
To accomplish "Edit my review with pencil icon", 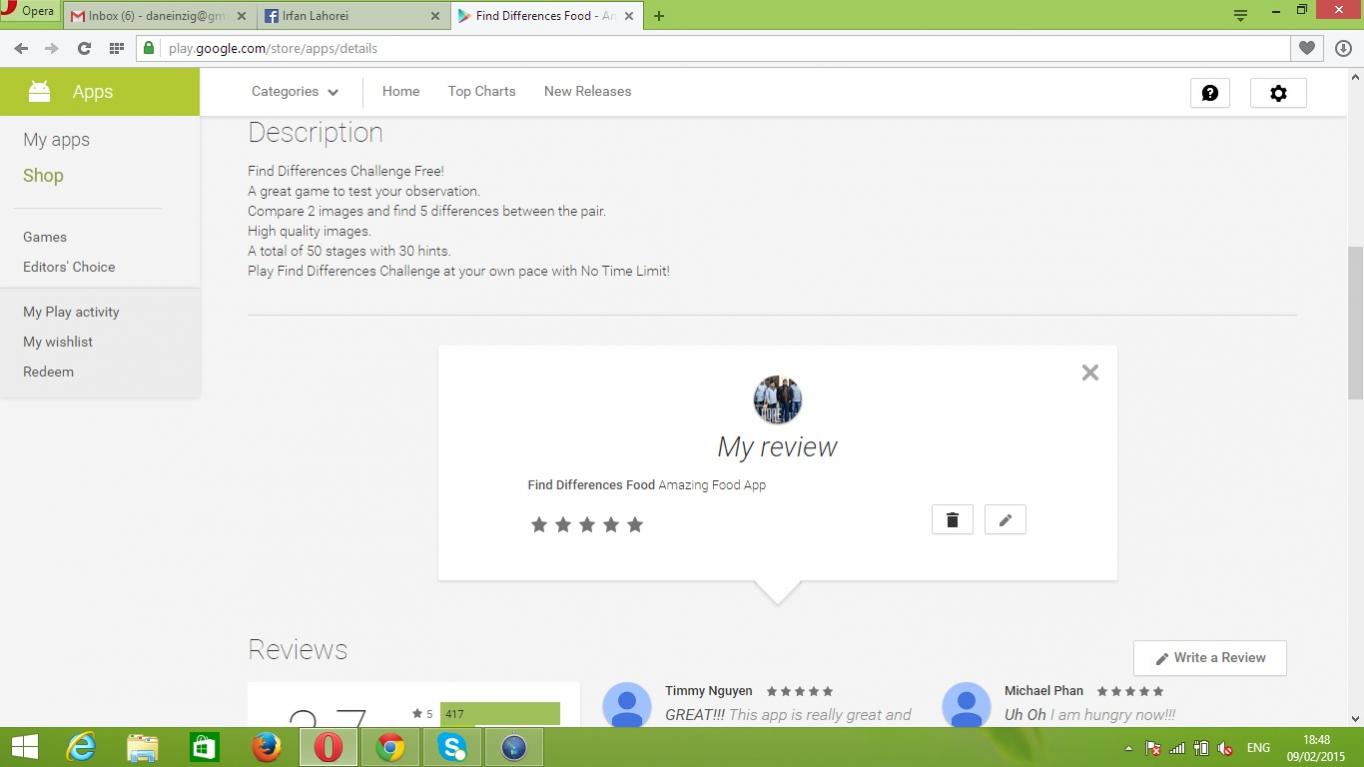I will pos(1005,520).
